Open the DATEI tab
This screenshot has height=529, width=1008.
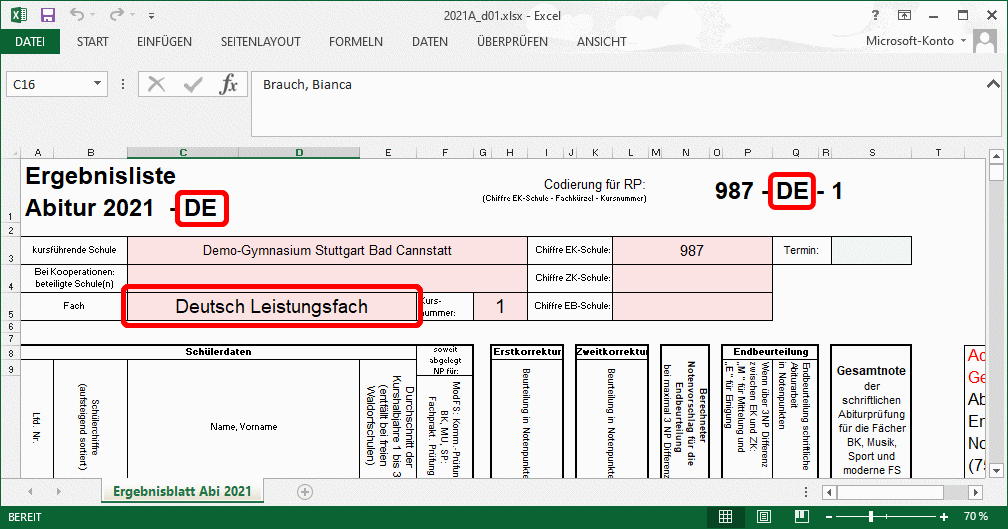30,41
